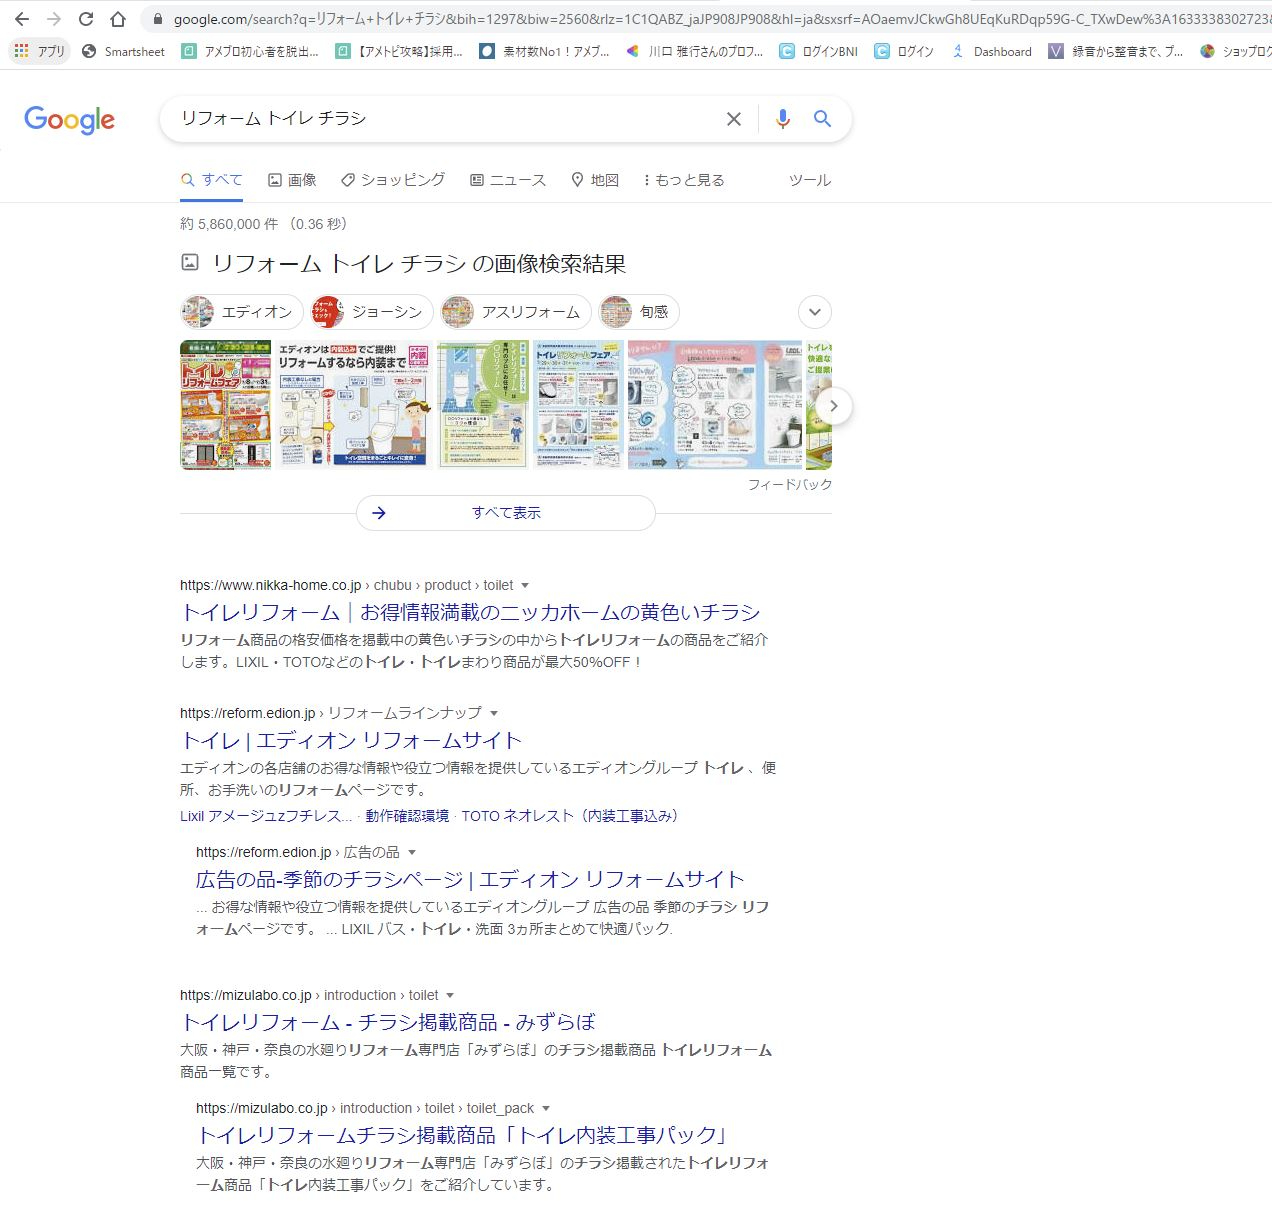Click the blue search magnifier icon

(822, 118)
